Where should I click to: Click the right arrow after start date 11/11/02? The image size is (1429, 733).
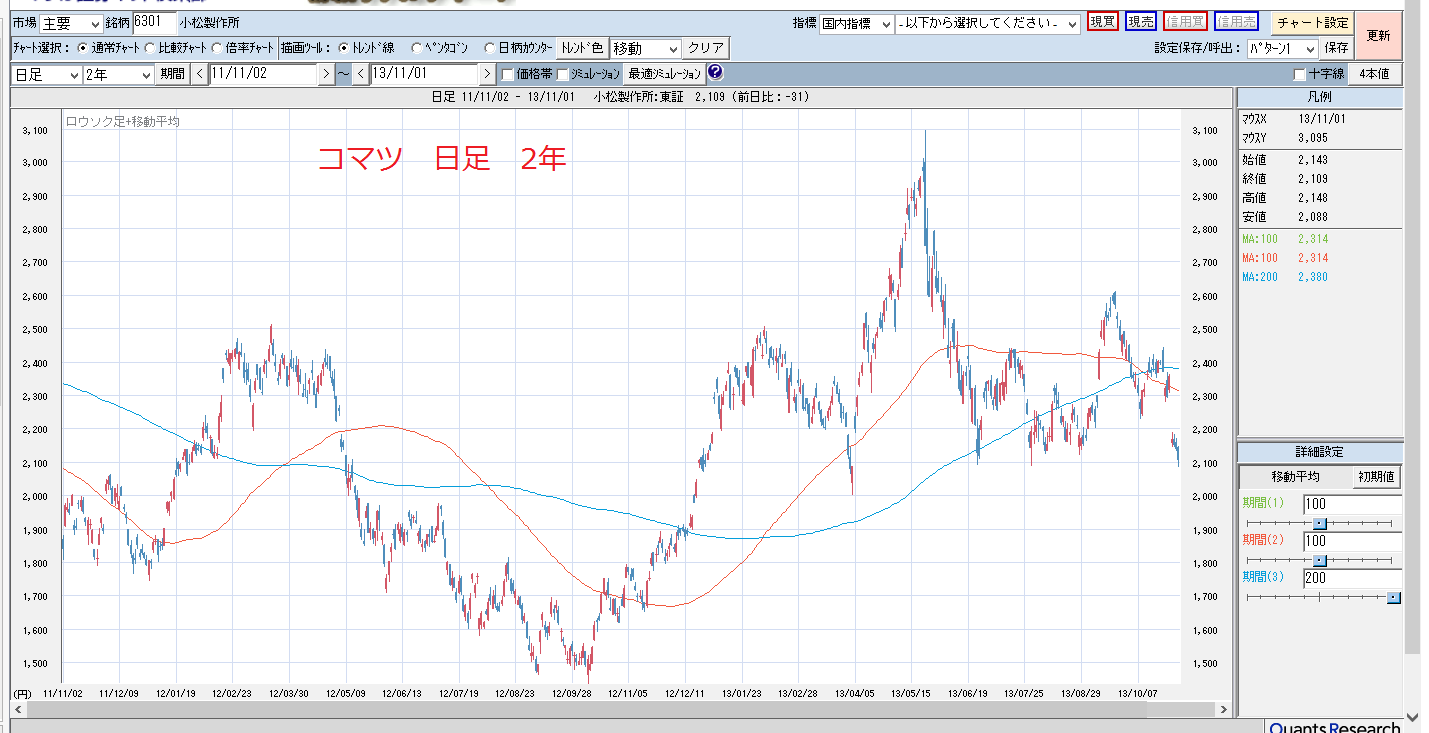click(326, 74)
